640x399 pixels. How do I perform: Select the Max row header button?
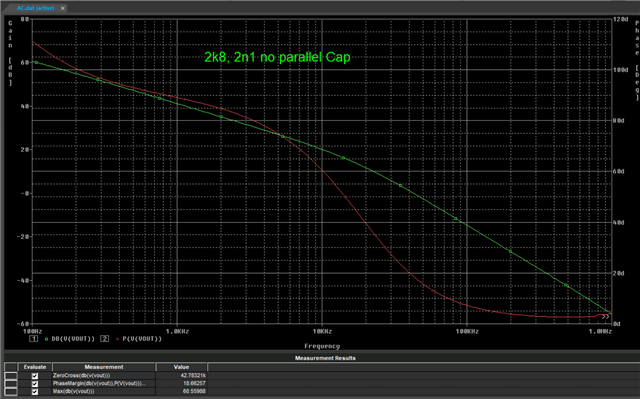[x=11, y=392]
